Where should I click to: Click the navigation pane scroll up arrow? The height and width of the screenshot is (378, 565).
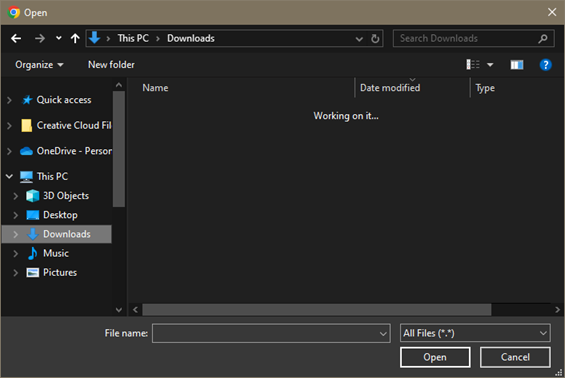pyautogui.click(x=119, y=85)
